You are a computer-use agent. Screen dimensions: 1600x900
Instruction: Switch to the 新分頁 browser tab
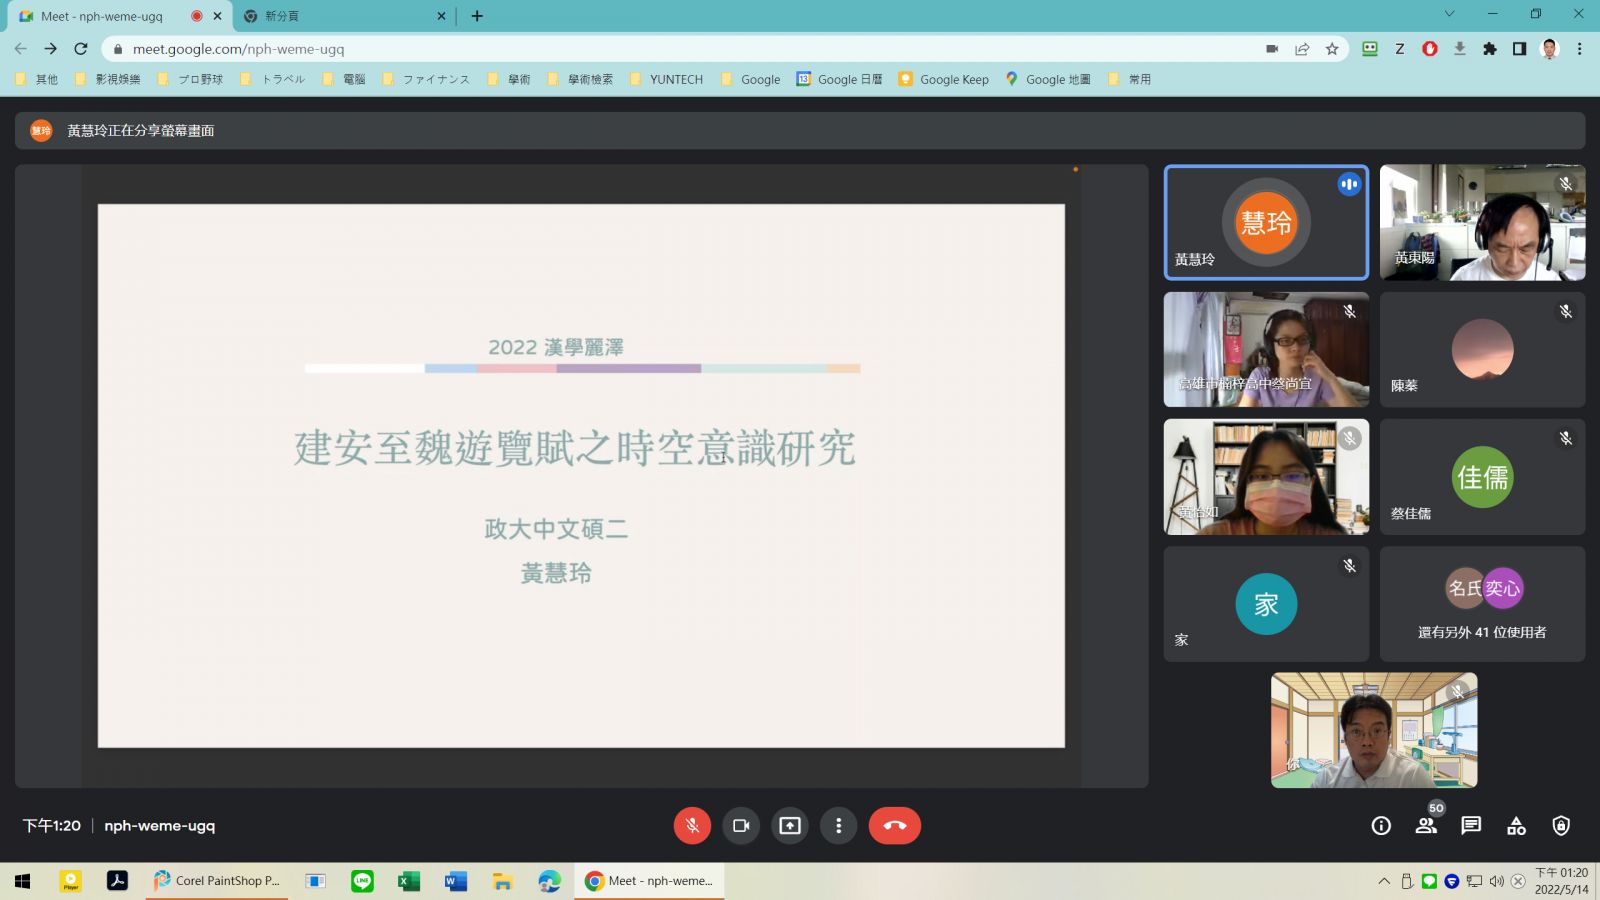point(340,16)
